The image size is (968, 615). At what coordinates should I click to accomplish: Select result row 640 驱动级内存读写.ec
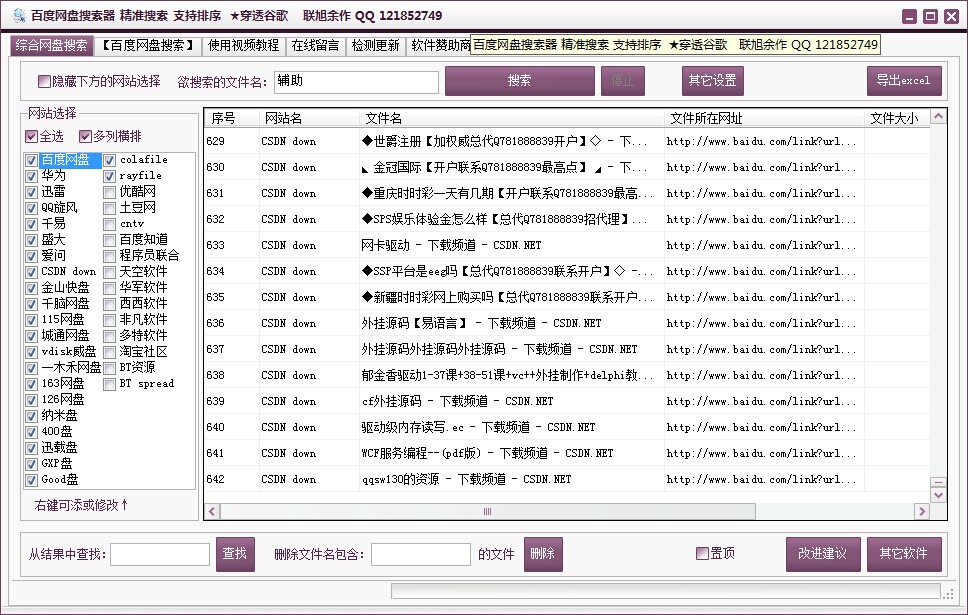pyautogui.click(x=567, y=427)
